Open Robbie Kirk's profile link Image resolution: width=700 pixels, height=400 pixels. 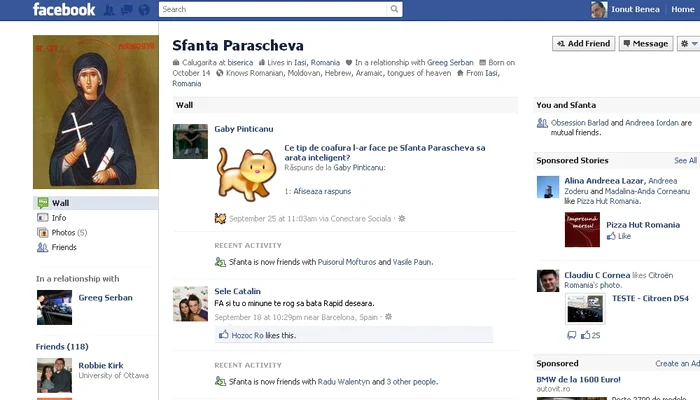[x=101, y=365]
